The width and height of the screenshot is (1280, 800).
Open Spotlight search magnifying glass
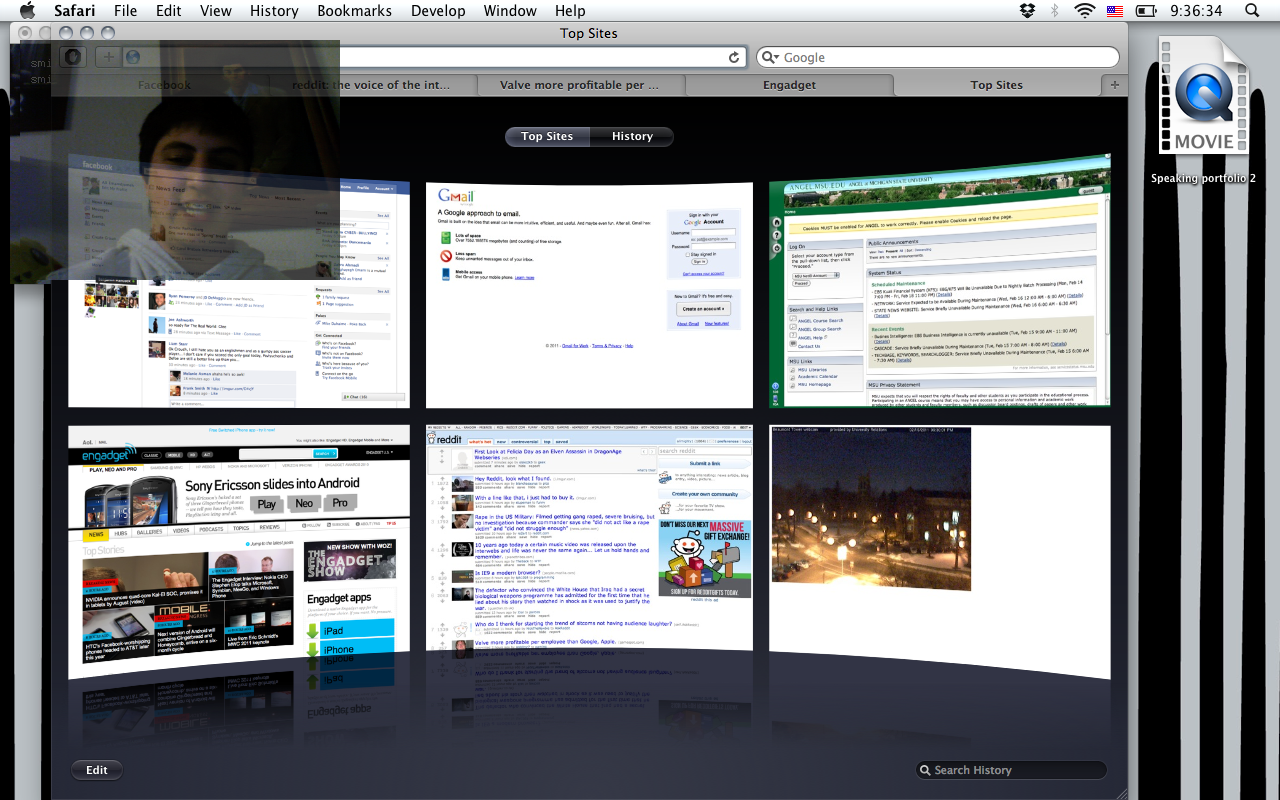coord(1252,11)
